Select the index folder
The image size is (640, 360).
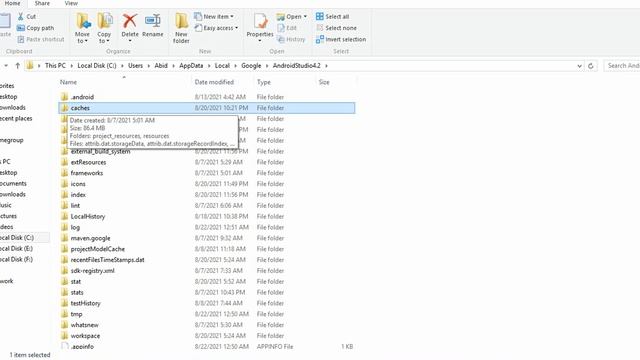[x=78, y=195]
